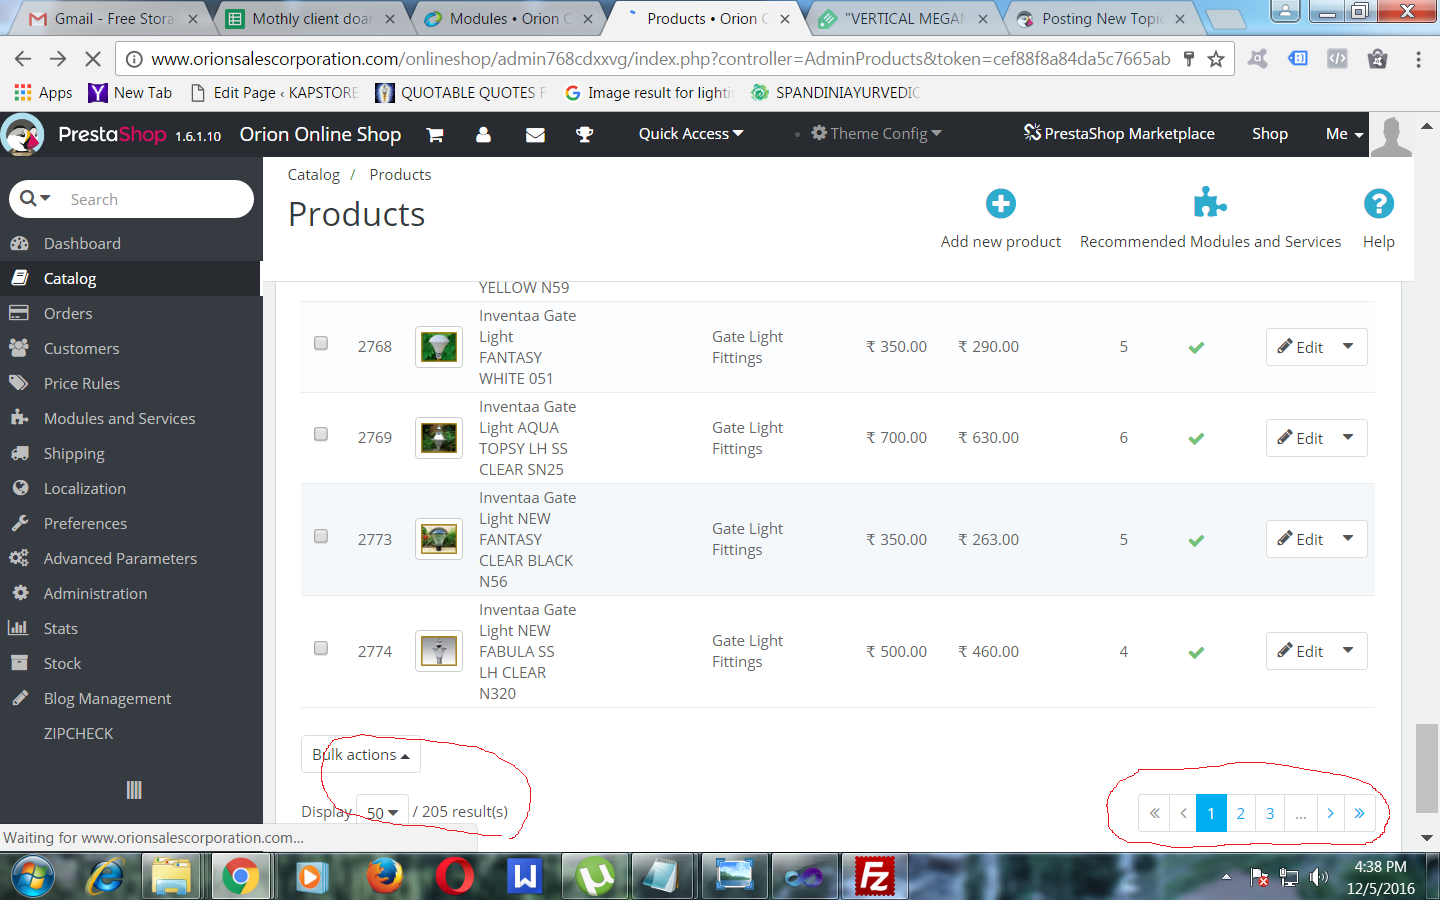Open PrestaShop Marketplace link

click(x=1119, y=134)
